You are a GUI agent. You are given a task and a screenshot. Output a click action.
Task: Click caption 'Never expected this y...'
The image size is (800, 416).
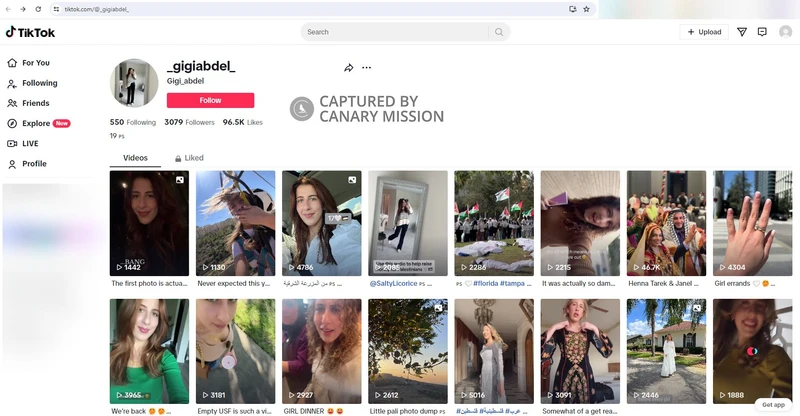pyautogui.click(x=234, y=283)
